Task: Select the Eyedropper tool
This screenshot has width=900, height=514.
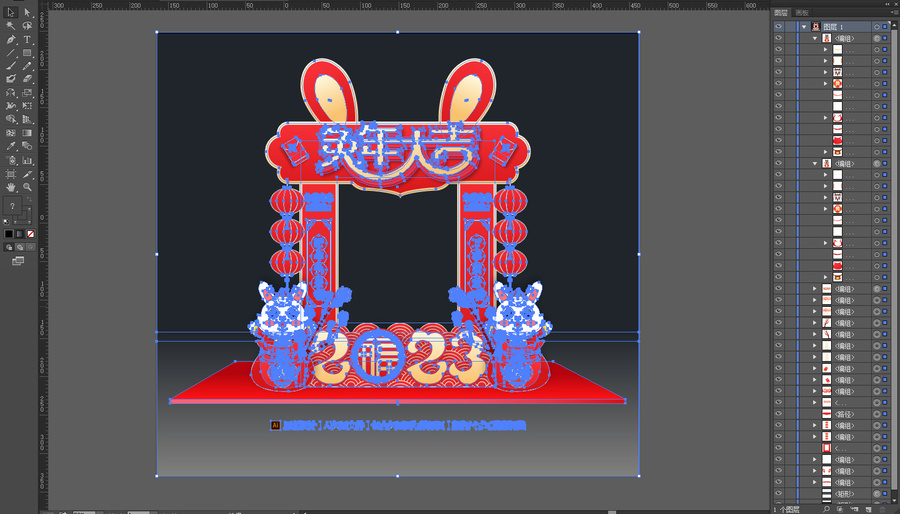Action: 11,146
